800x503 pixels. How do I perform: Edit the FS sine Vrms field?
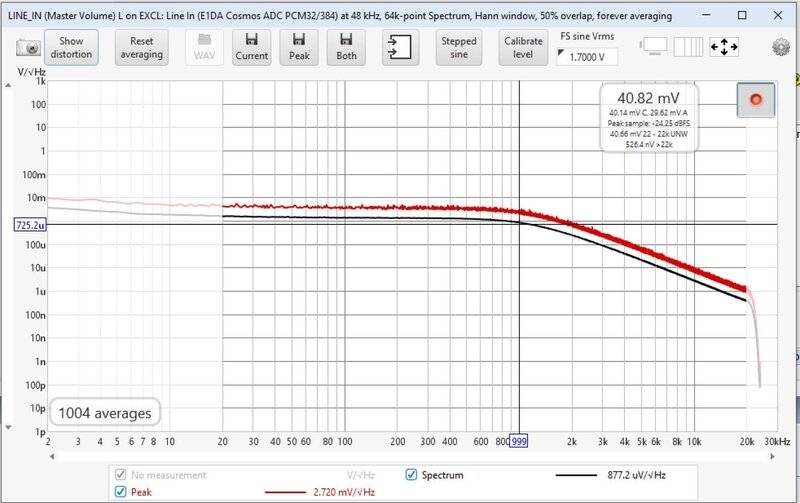point(587,57)
